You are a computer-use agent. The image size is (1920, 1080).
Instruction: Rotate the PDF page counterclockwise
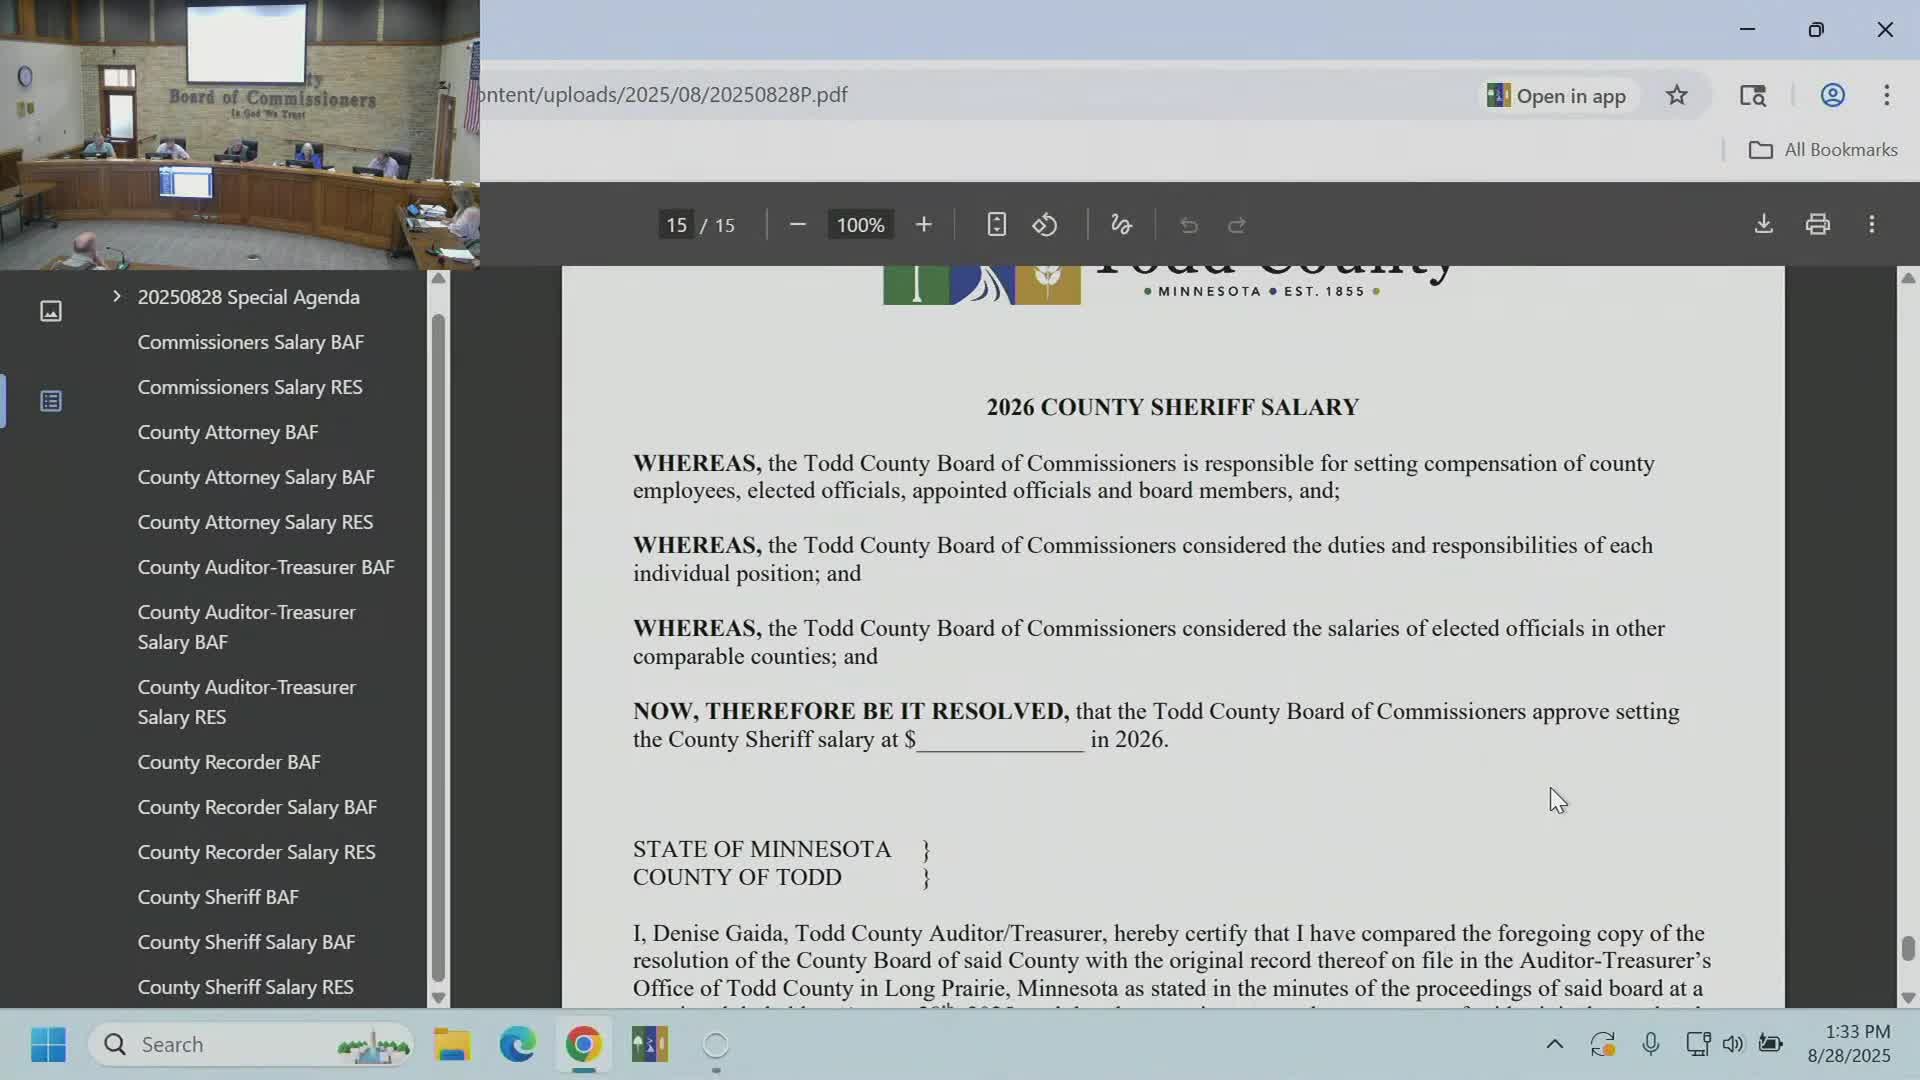(1046, 224)
